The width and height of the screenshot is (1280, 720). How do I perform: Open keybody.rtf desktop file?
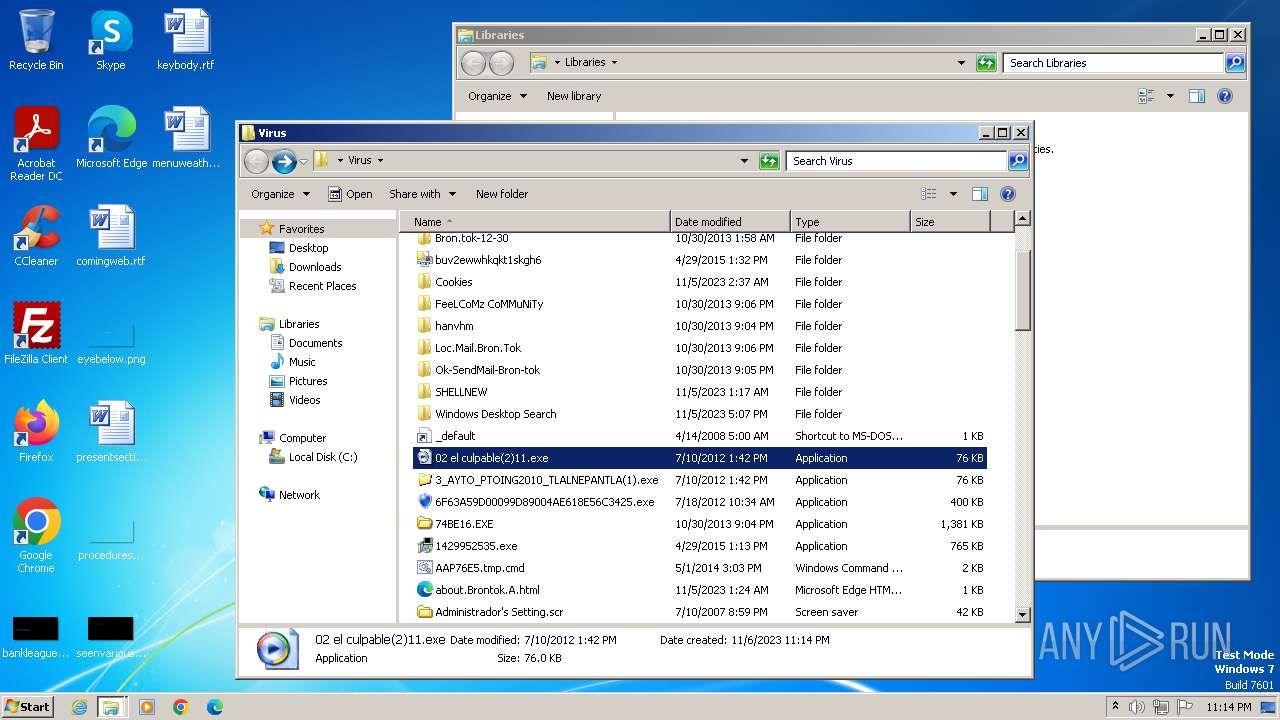[185, 40]
